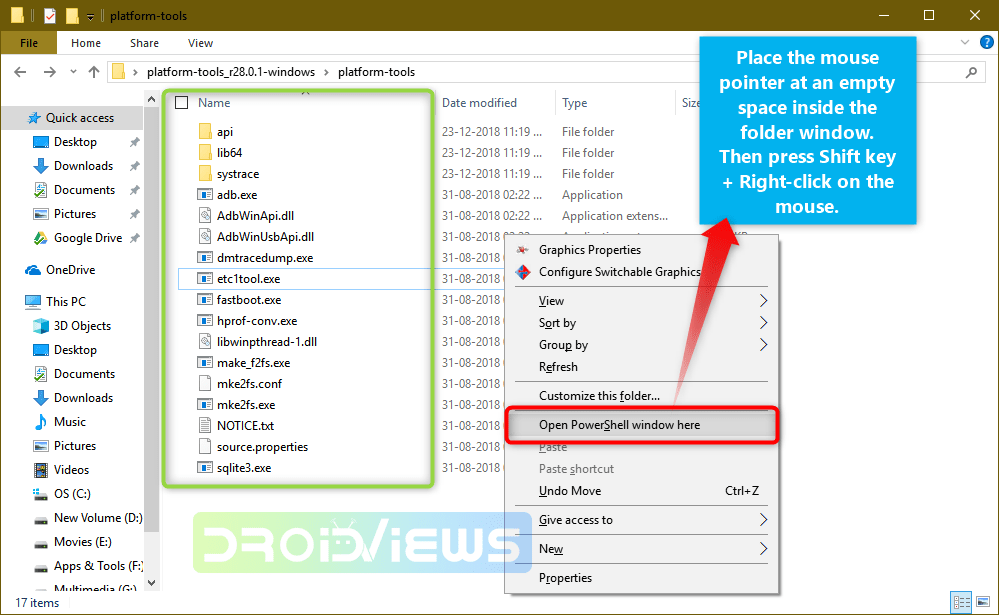Unpin Google Drive from Quick access

pos(134,238)
